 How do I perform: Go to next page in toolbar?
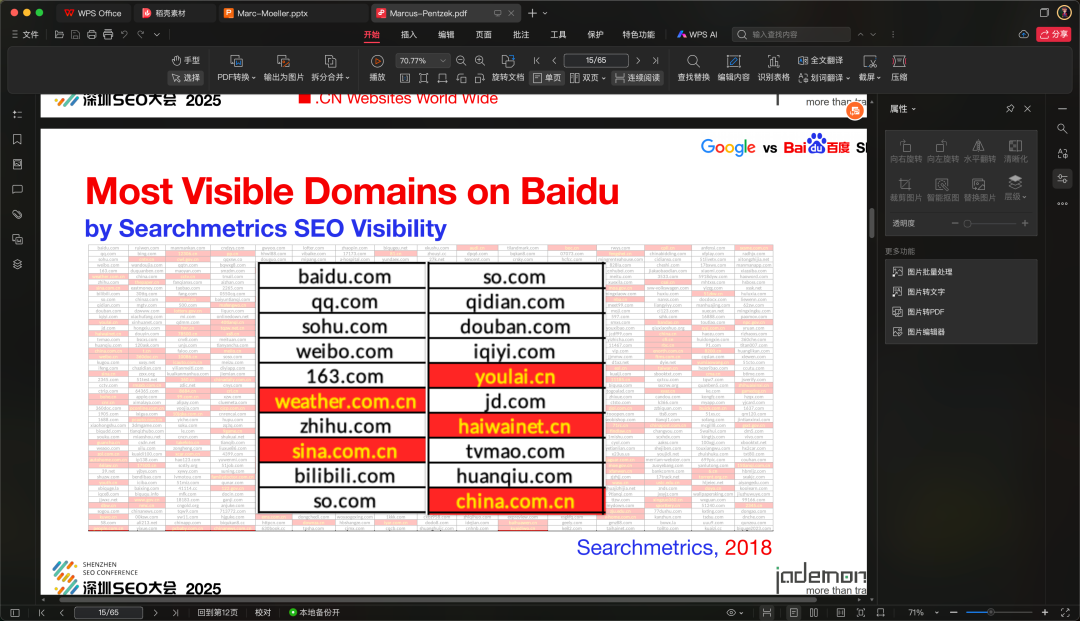point(638,61)
